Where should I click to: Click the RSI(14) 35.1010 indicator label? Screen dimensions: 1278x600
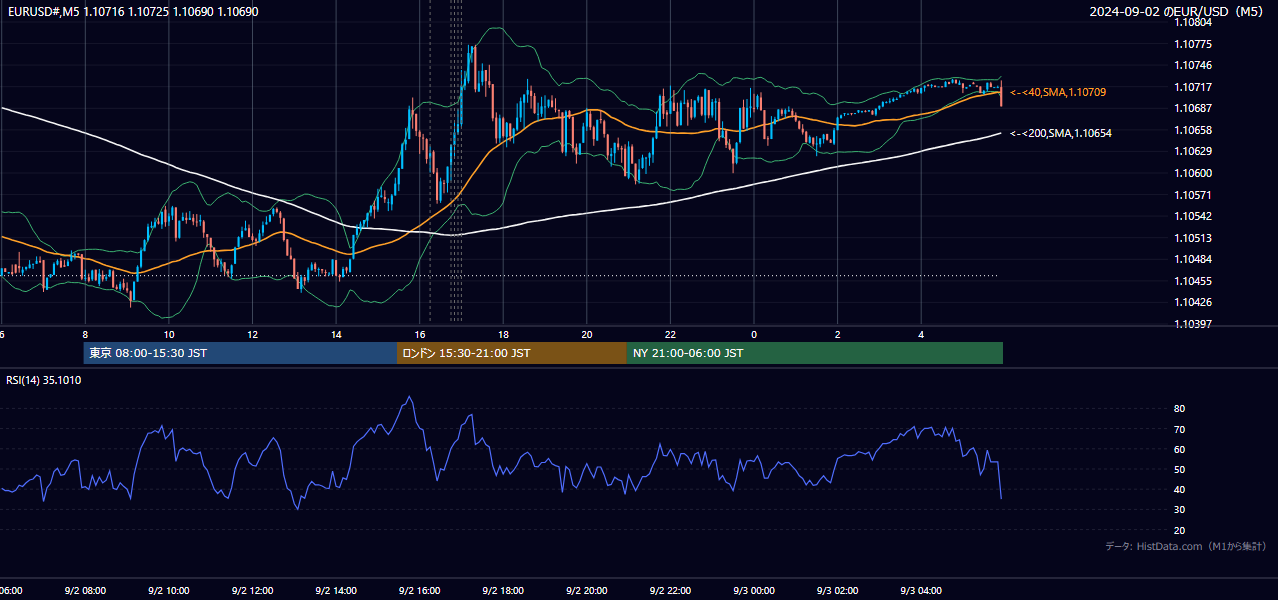(x=44, y=380)
